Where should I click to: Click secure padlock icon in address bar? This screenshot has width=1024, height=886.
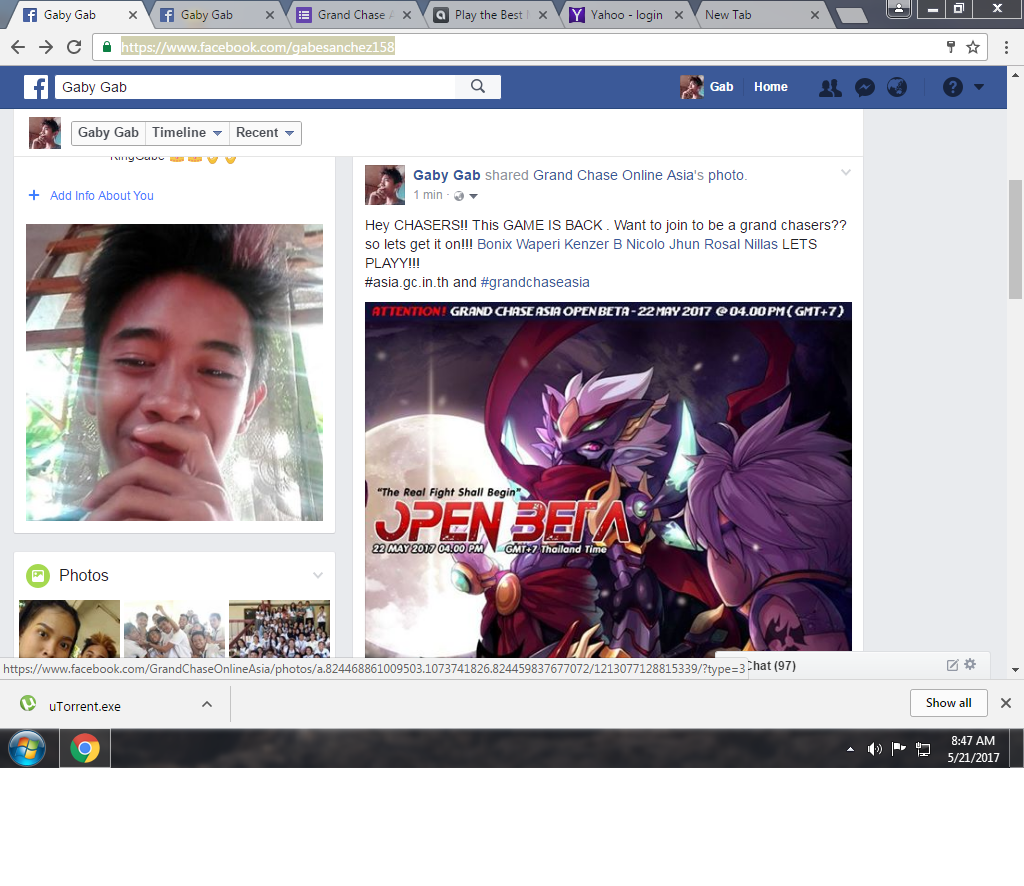107,47
